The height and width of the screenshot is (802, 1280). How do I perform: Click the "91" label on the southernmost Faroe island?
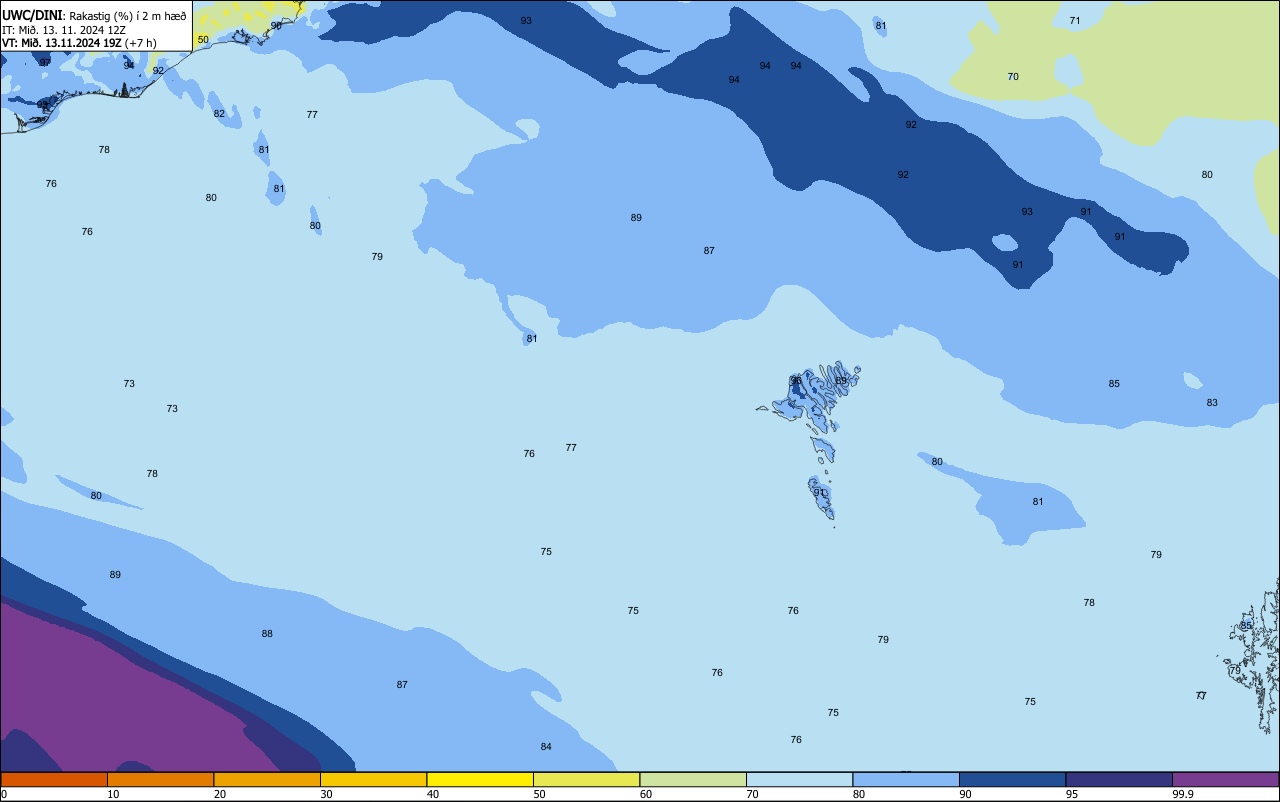click(820, 493)
